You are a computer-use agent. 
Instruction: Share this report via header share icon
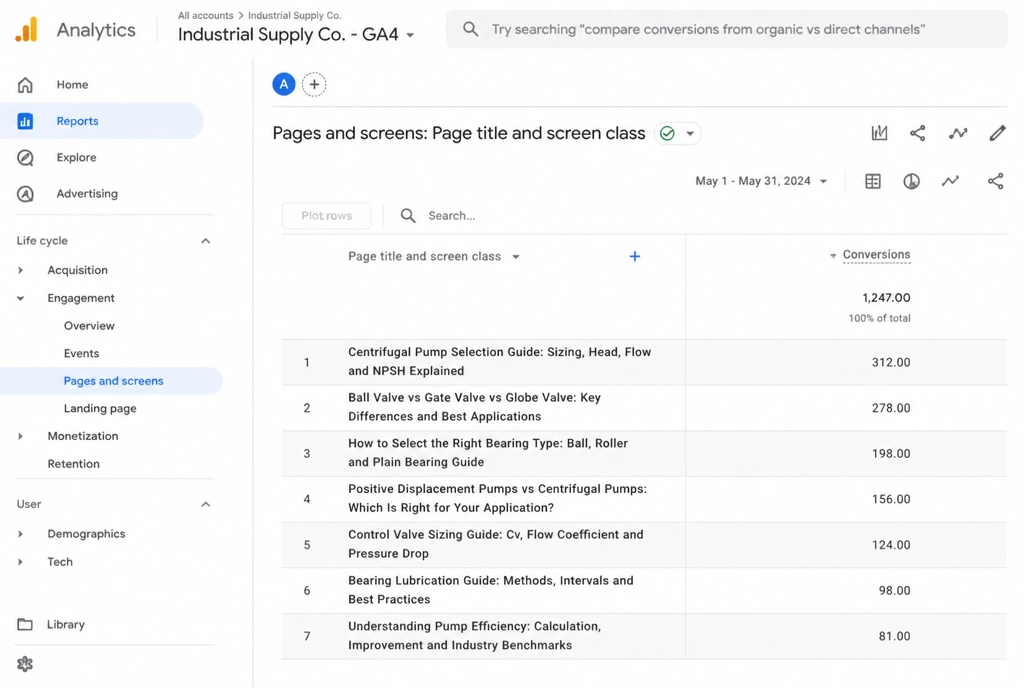click(x=918, y=133)
